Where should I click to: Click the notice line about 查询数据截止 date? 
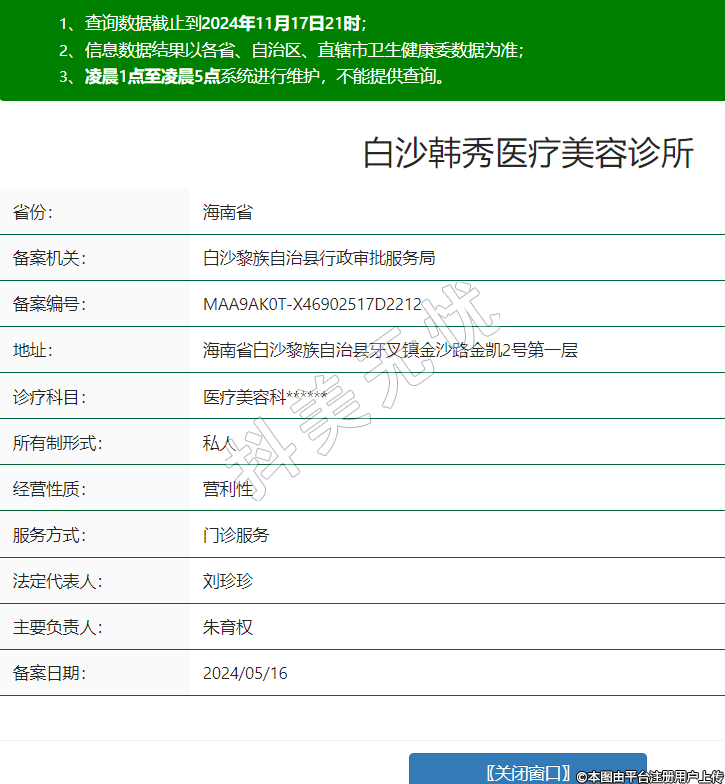point(212,24)
